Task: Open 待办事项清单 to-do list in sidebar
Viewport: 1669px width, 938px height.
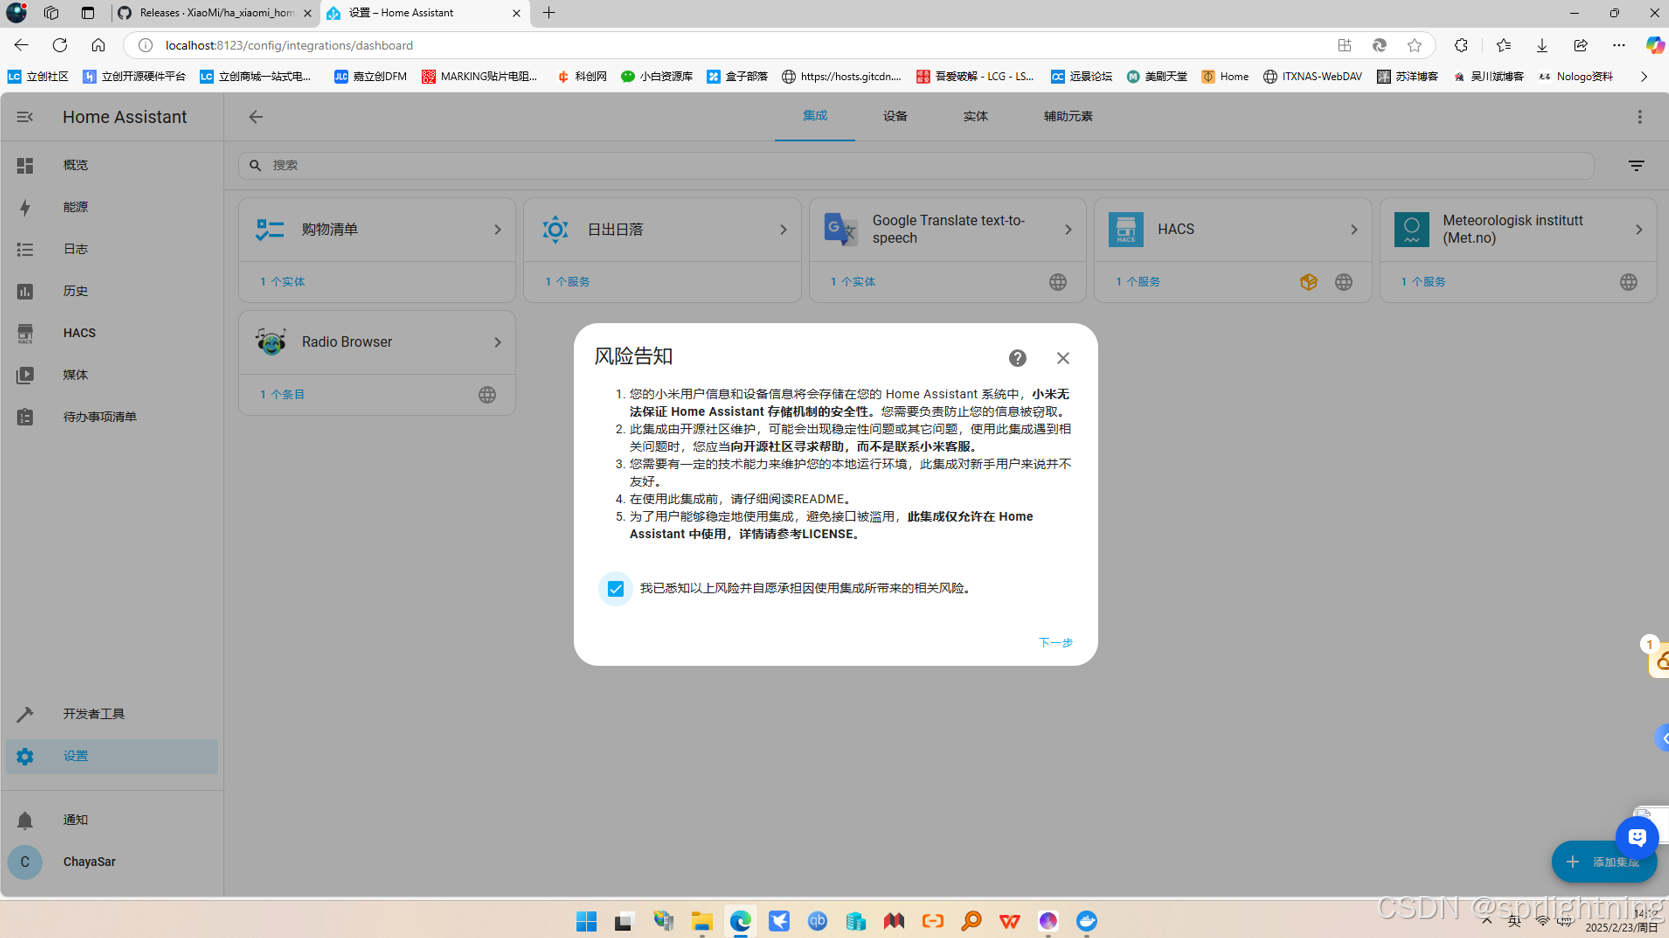Action: pyautogui.click(x=112, y=417)
